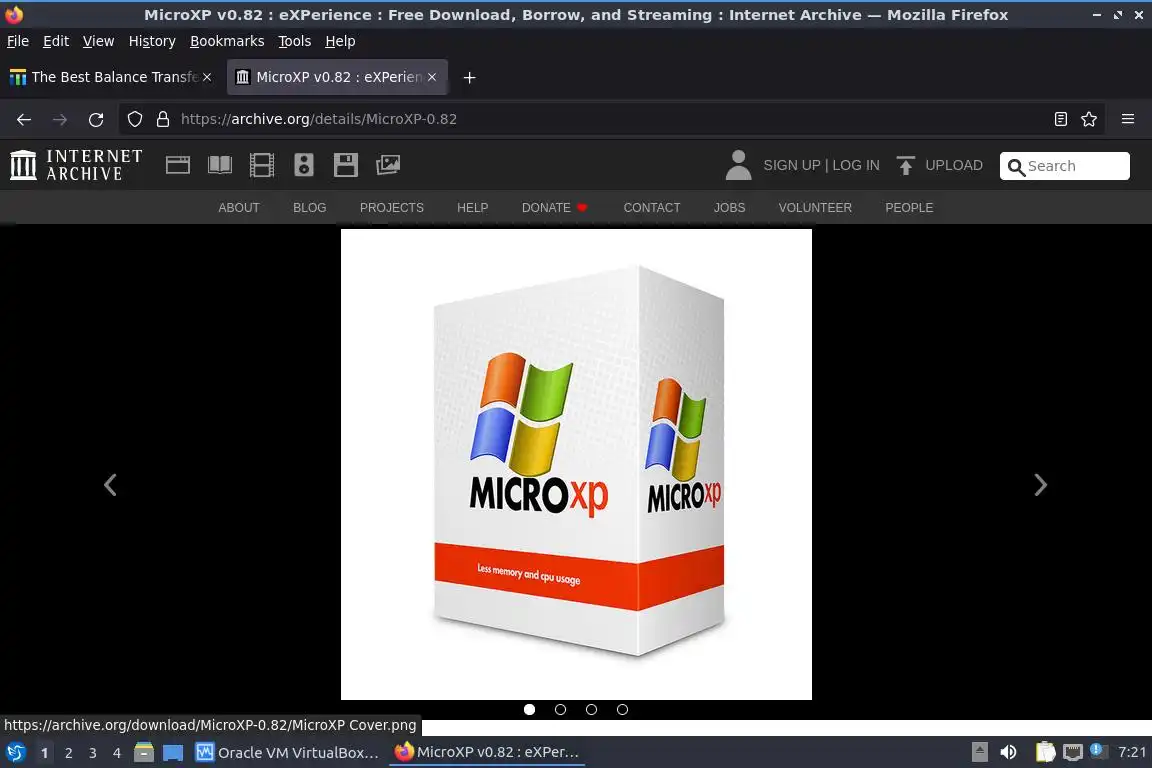Select the fourth carousel dot
The width and height of the screenshot is (1152, 768).
pos(622,709)
